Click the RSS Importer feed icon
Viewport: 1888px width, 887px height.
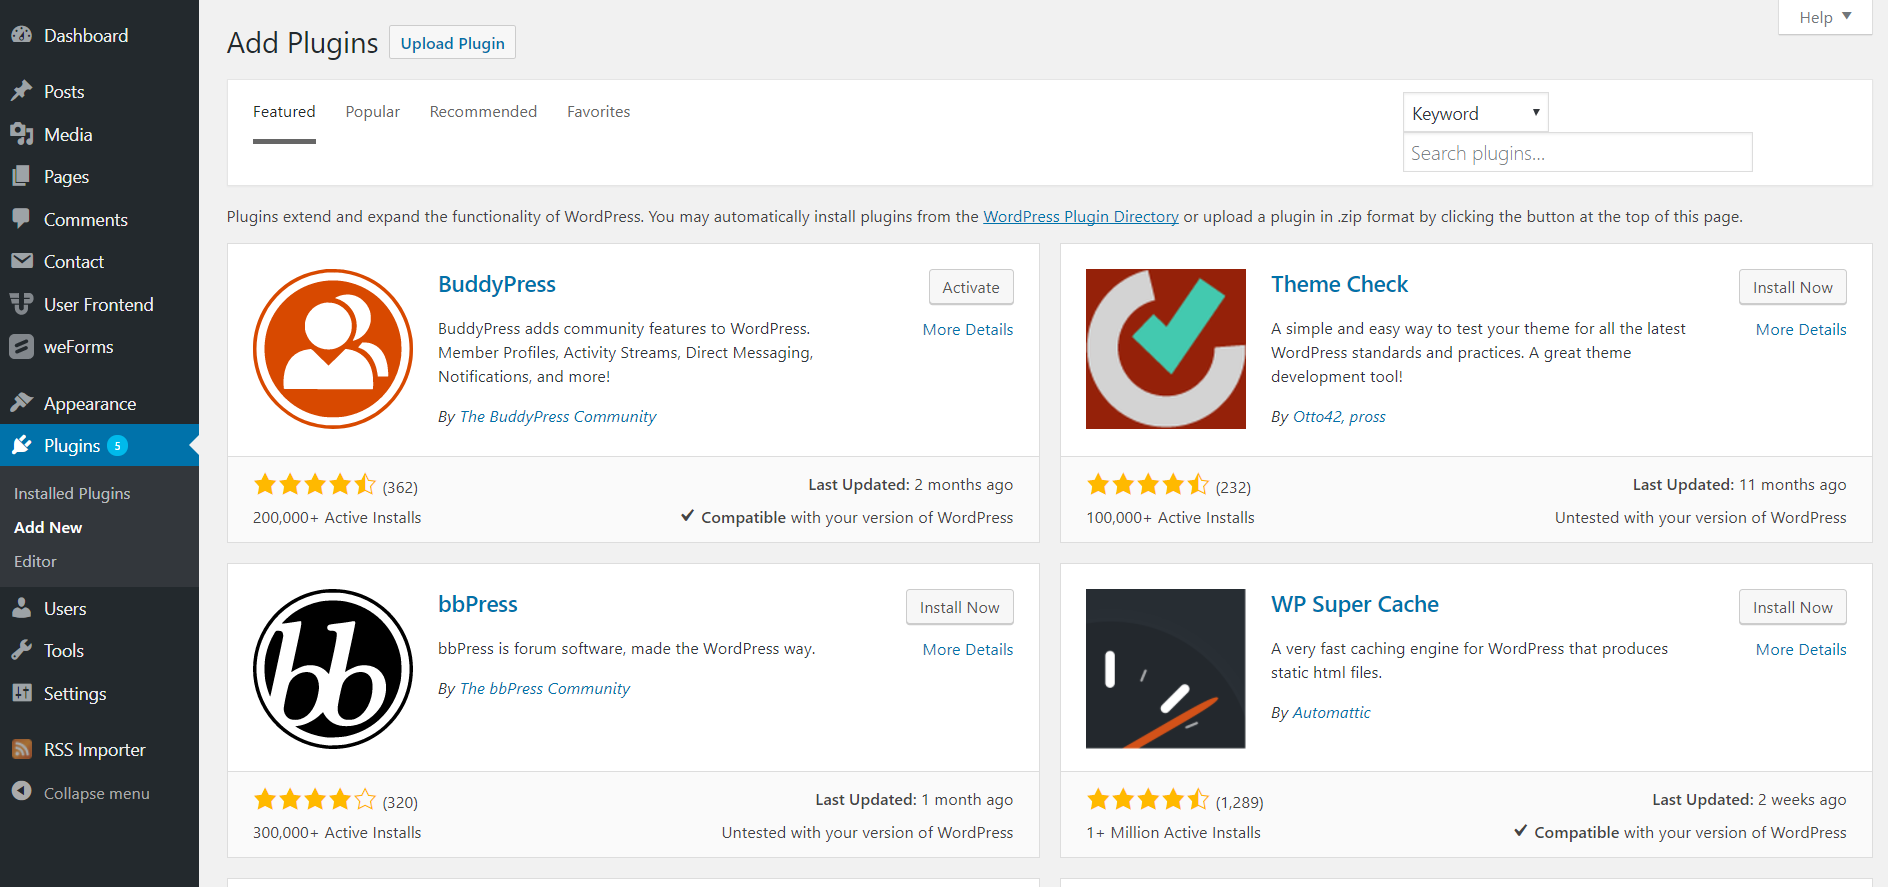coord(21,749)
